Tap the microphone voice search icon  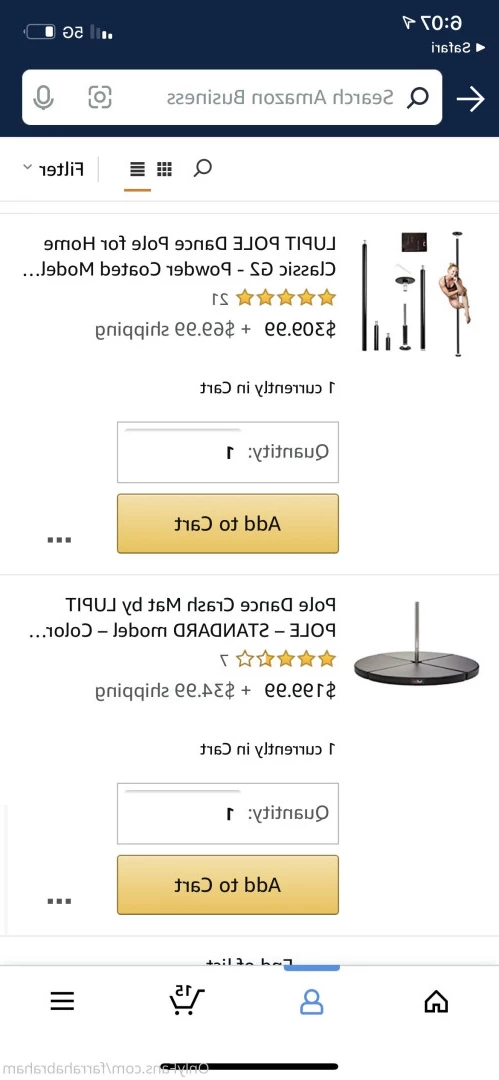[44, 98]
